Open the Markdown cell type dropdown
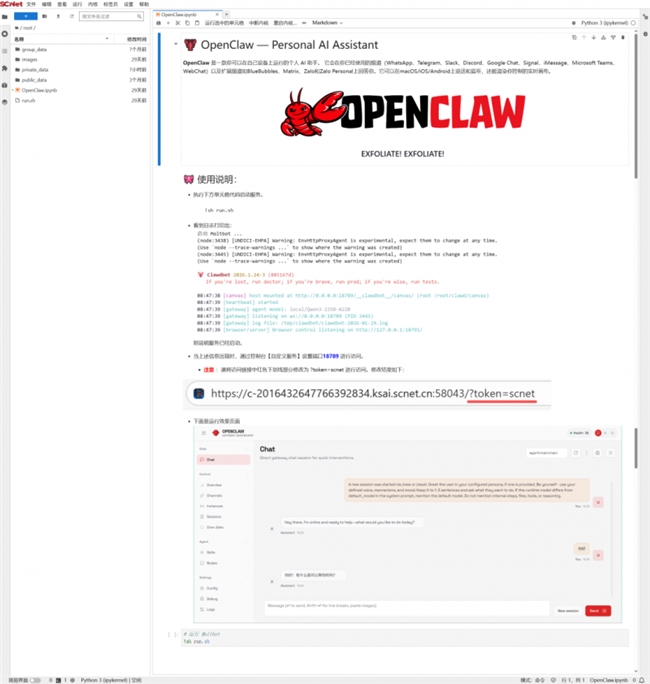650x684 pixels. (x=327, y=23)
